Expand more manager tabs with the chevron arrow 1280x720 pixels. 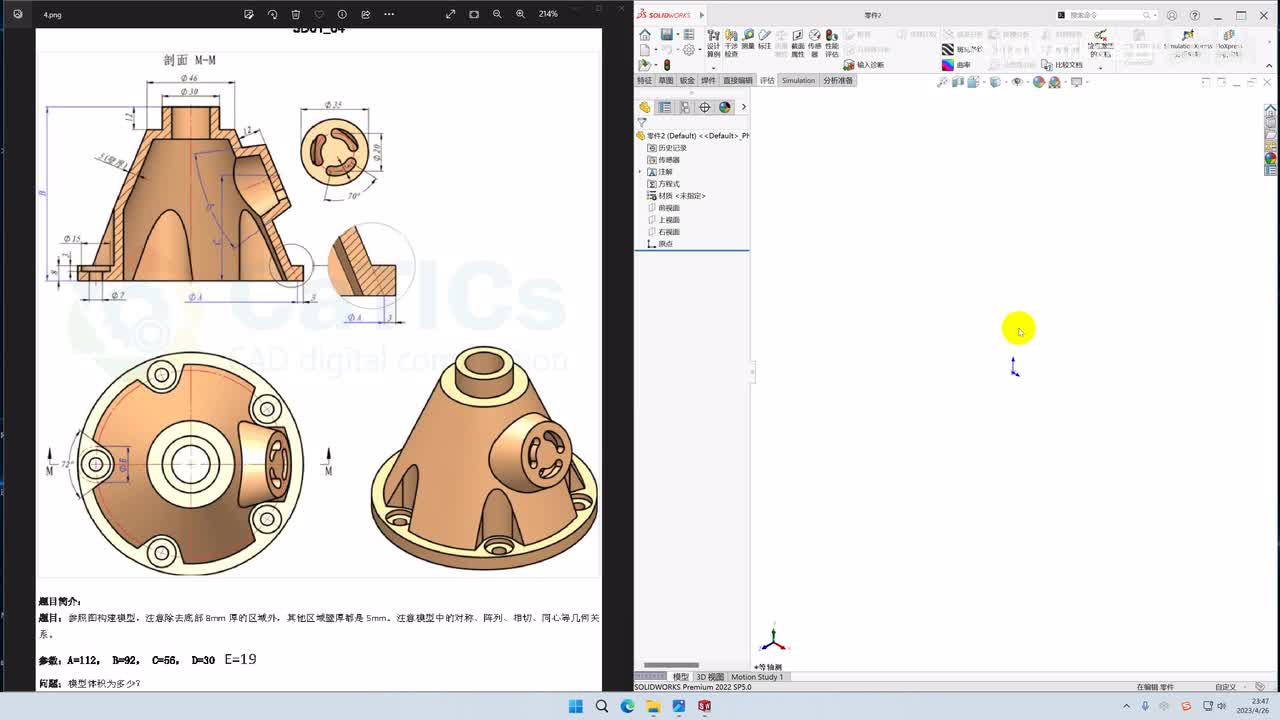(x=743, y=107)
